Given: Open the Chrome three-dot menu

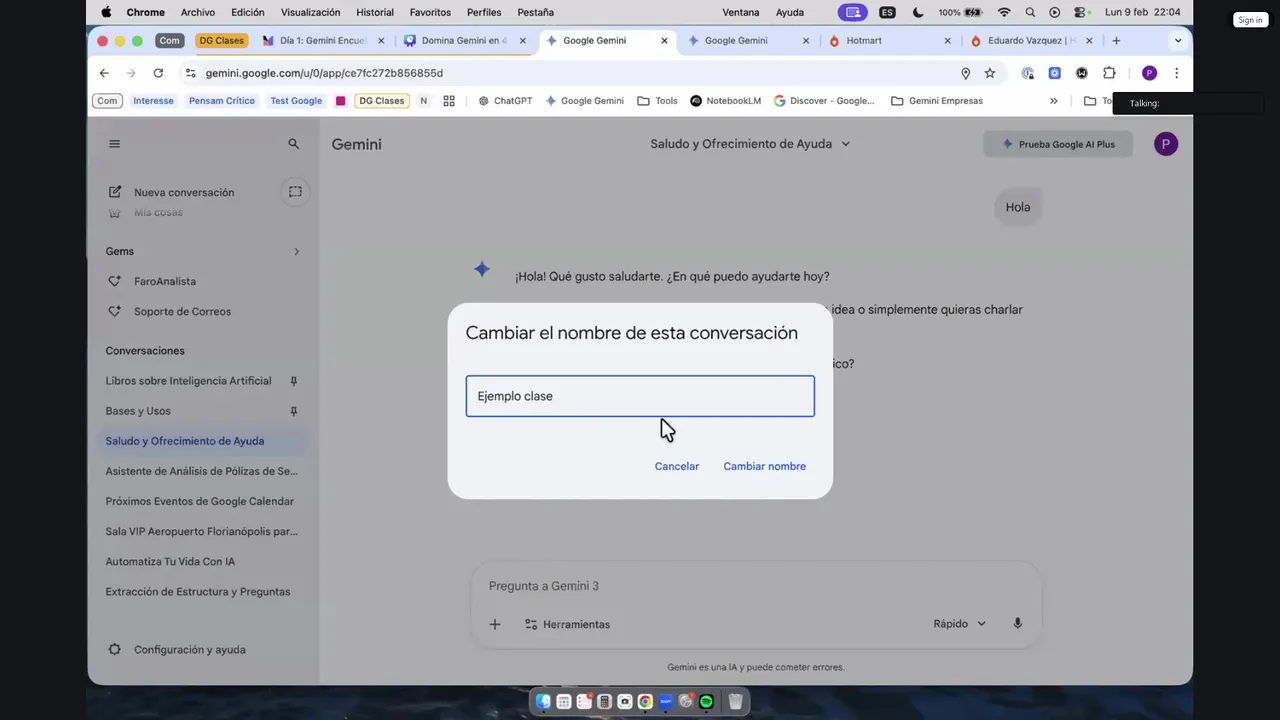Looking at the screenshot, I should [x=1176, y=73].
